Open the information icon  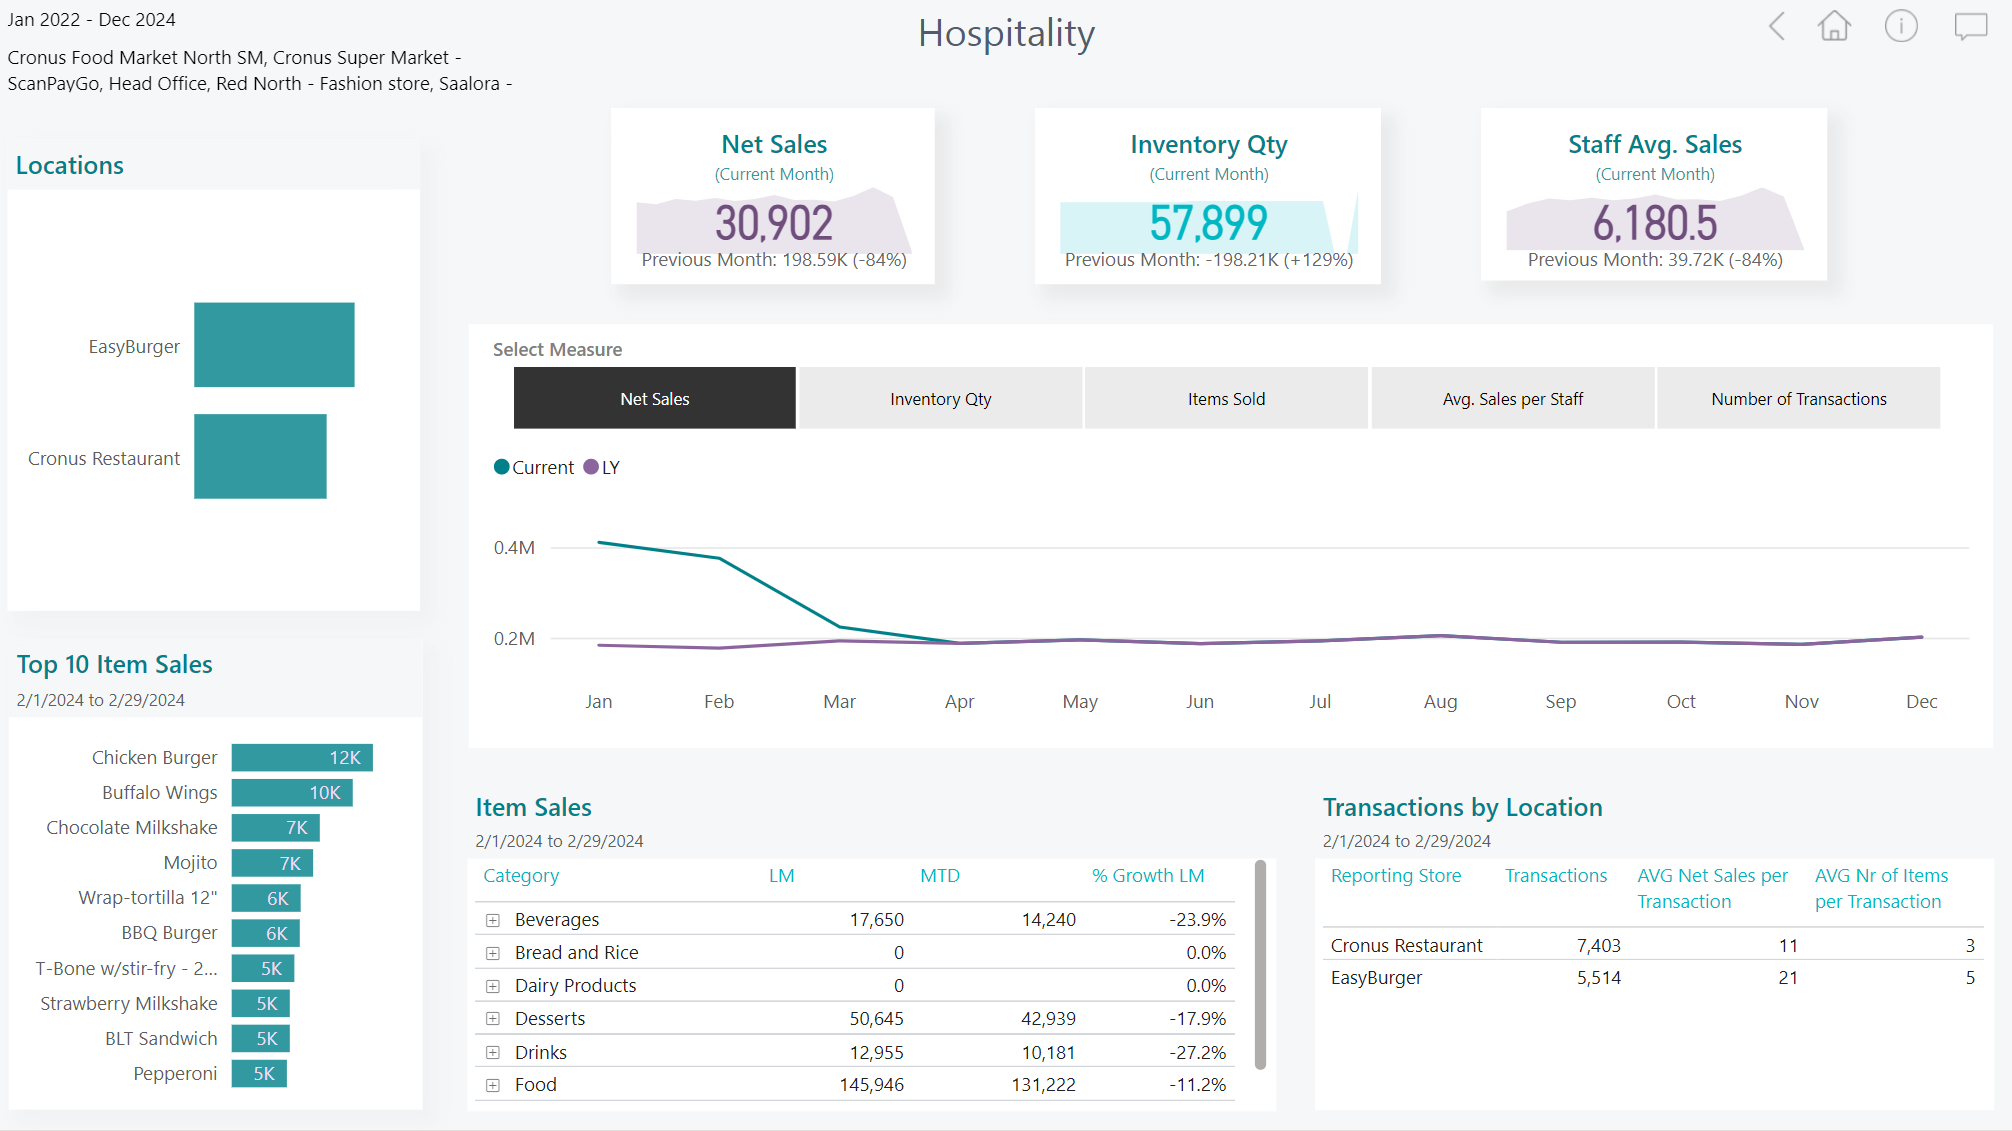[x=1900, y=27]
